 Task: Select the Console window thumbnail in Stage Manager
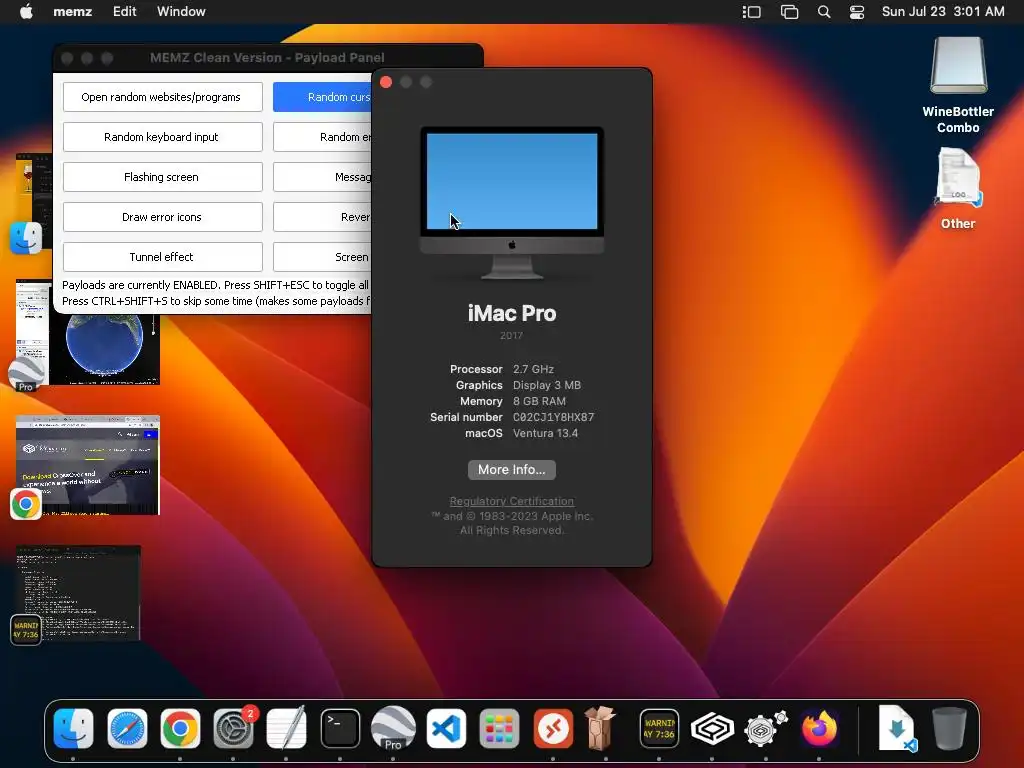coord(78,592)
